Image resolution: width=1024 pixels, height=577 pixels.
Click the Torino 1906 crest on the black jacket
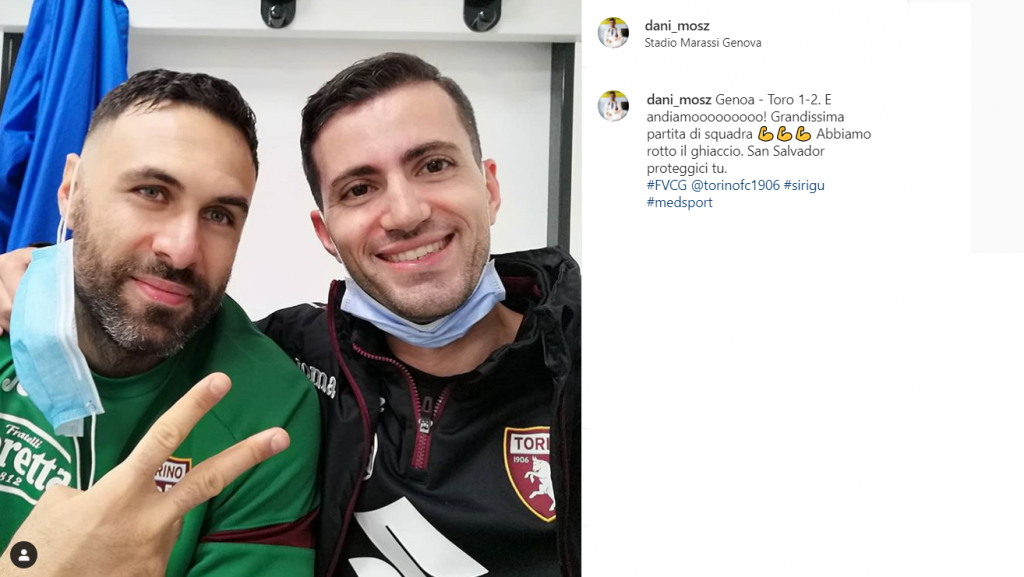click(530, 473)
